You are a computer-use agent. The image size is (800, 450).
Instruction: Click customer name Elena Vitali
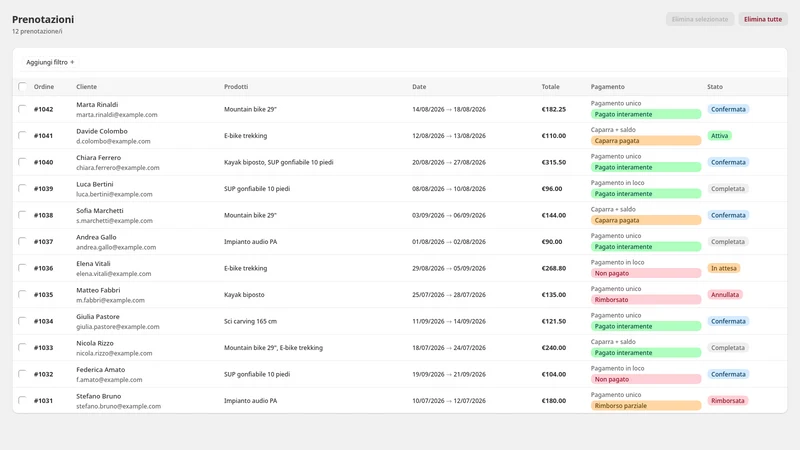tap(93, 264)
